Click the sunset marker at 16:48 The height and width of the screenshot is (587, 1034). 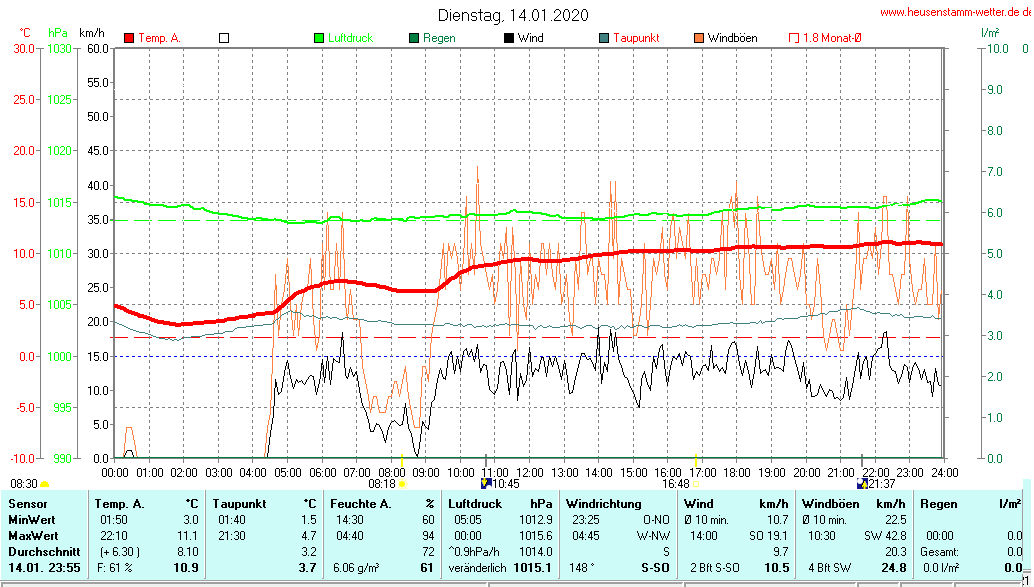[x=697, y=483]
